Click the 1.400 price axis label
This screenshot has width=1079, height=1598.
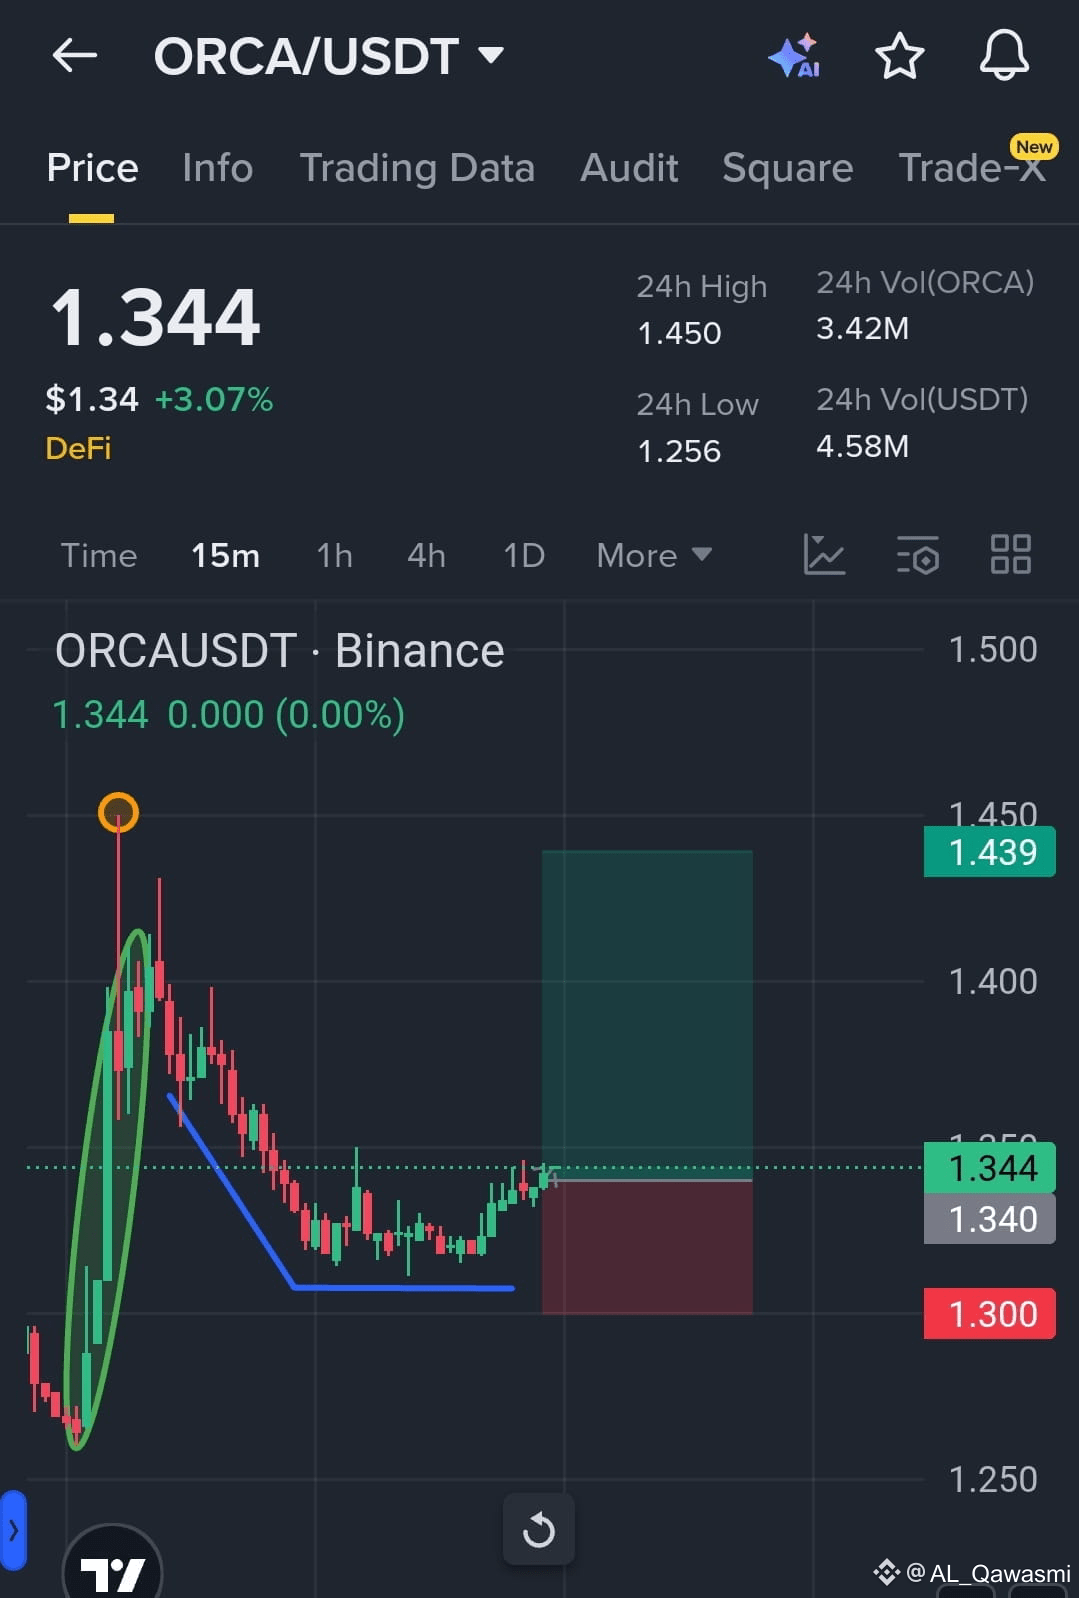[x=993, y=982]
